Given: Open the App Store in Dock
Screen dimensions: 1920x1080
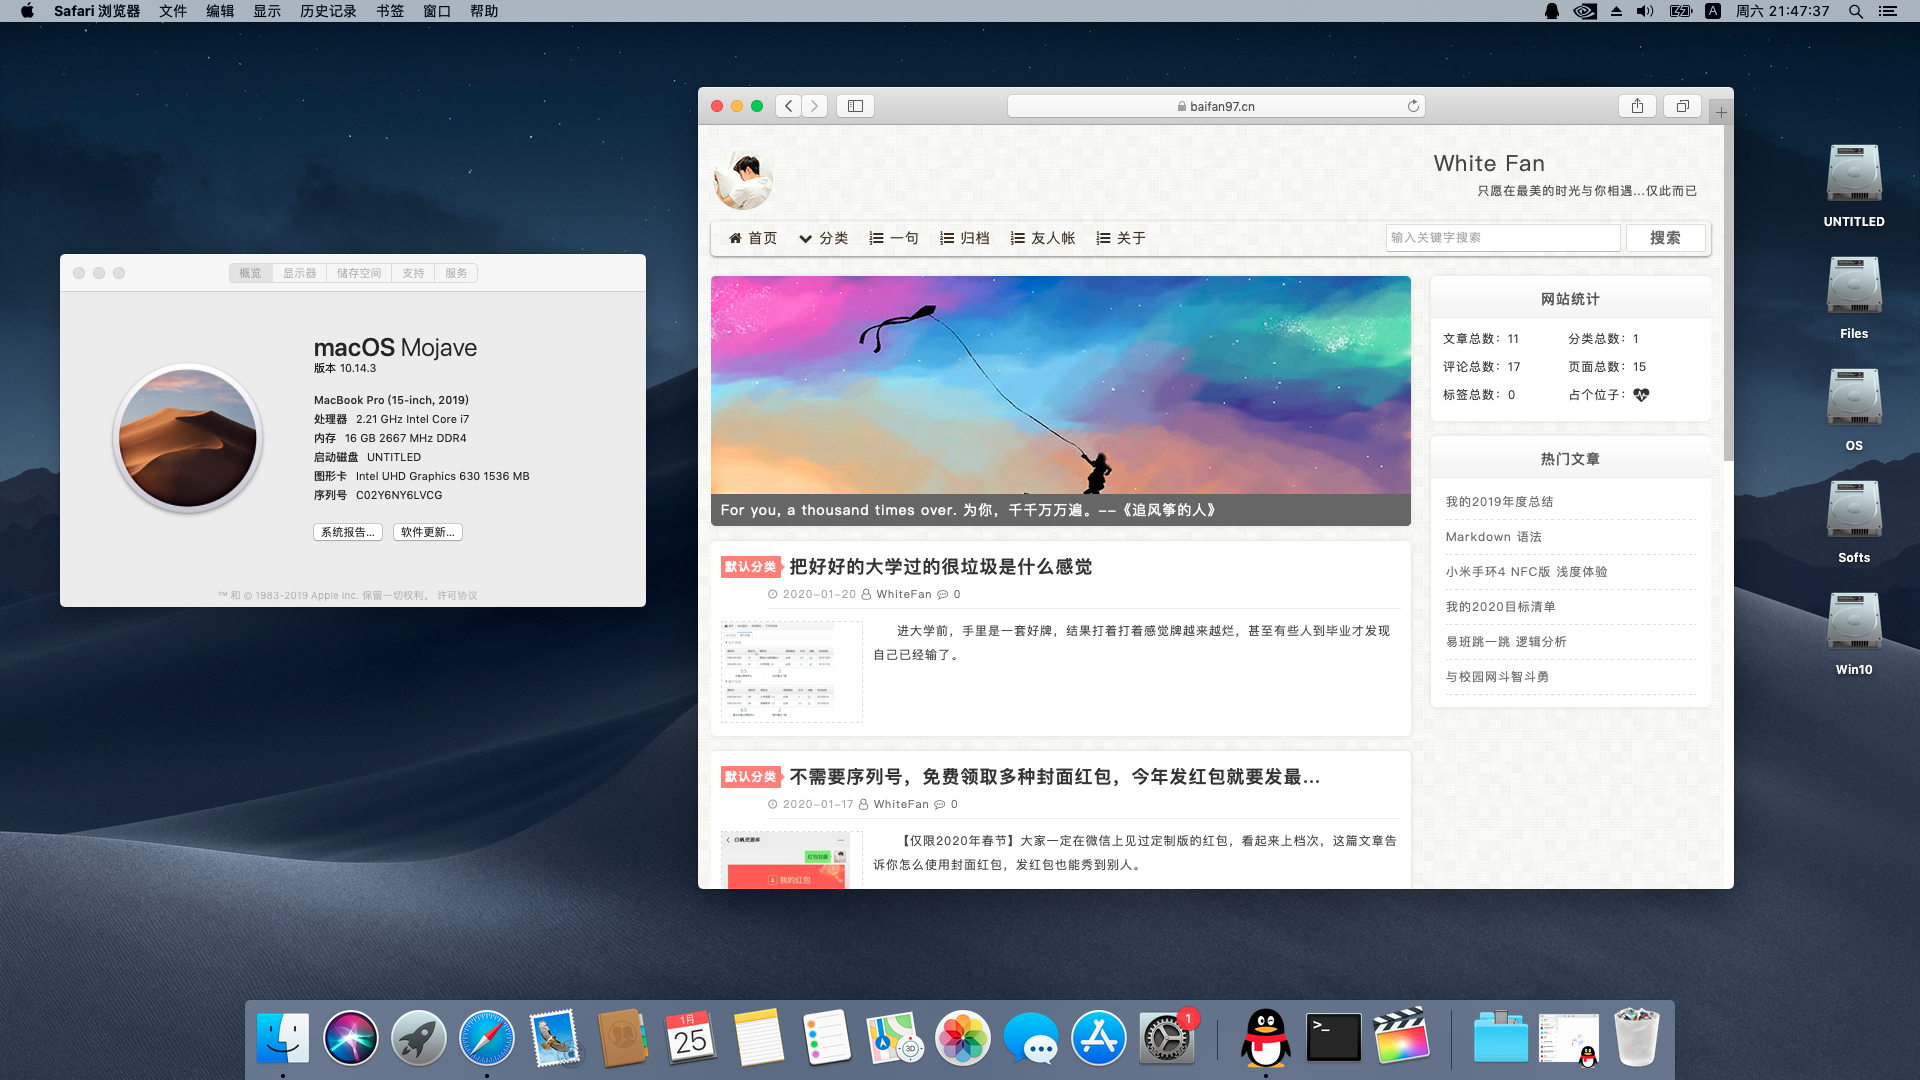Looking at the screenshot, I should click(1099, 1038).
